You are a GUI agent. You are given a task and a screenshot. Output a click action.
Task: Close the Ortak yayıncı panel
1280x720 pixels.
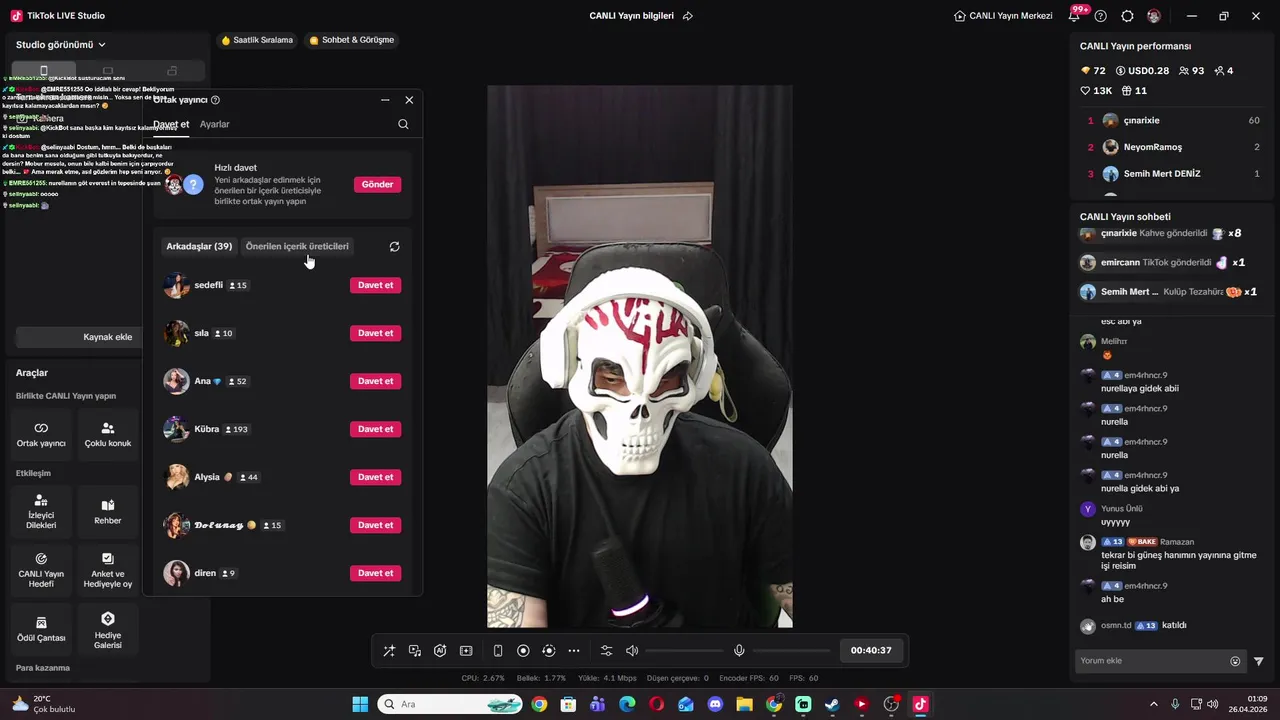[x=409, y=100]
